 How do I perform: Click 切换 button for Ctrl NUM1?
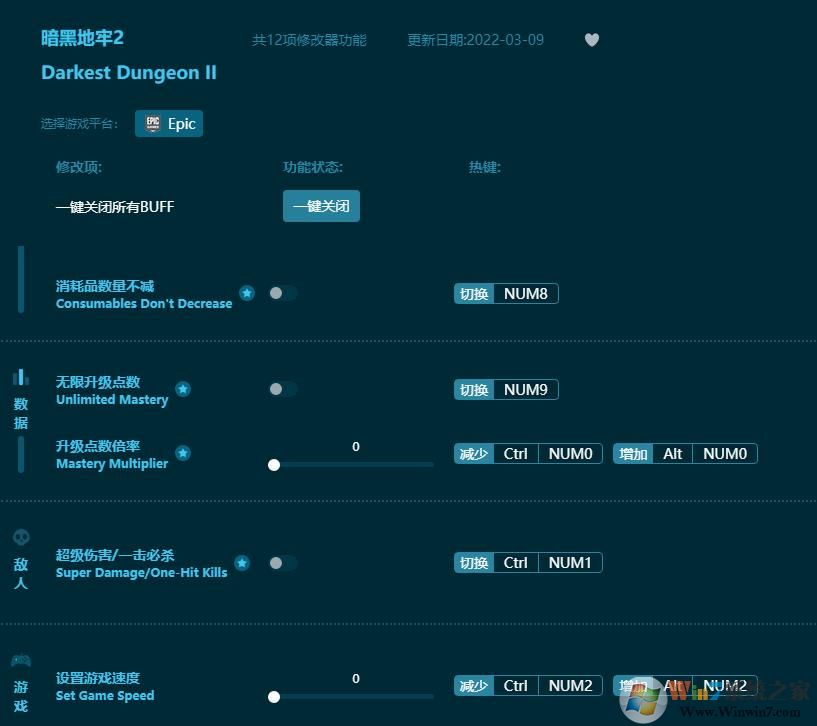point(474,562)
